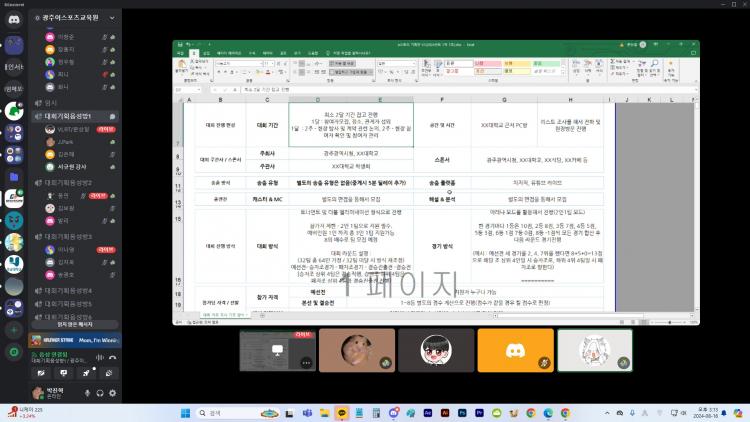Click the Excel zoom slider
750x422 pixels.
tap(669, 322)
